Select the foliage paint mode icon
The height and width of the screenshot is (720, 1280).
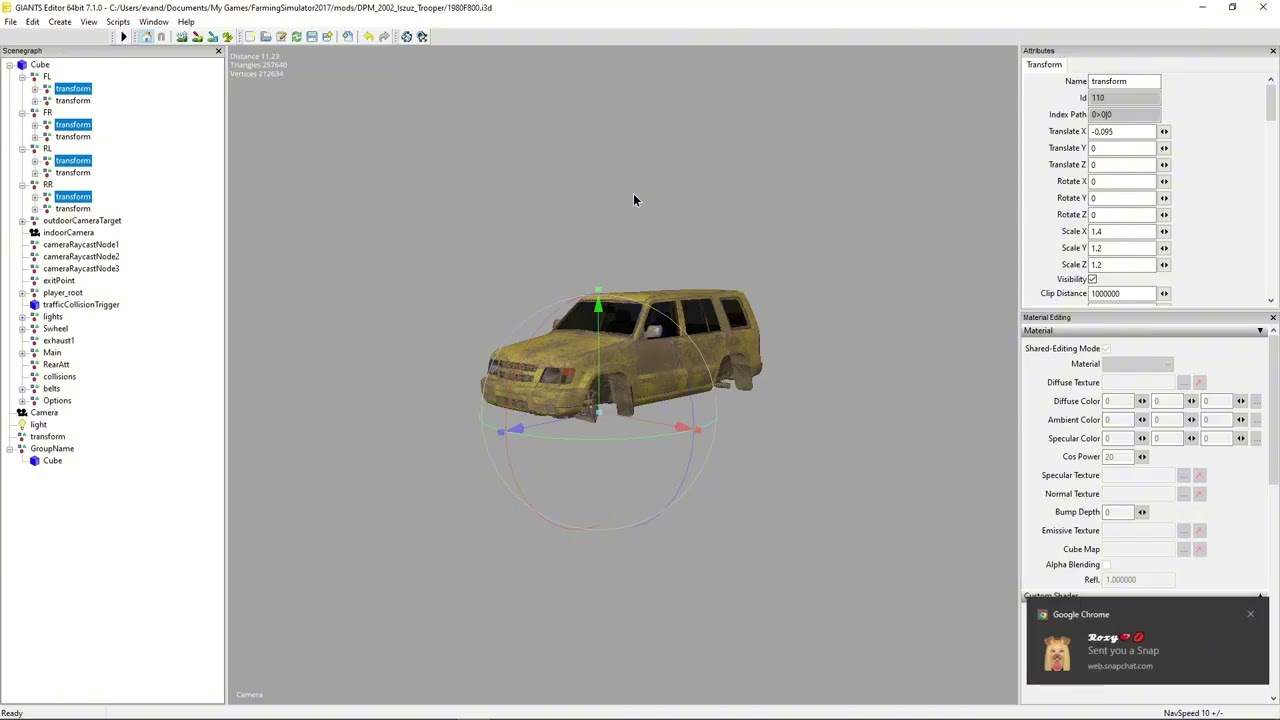pyautogui.click(x=227, y=37)
